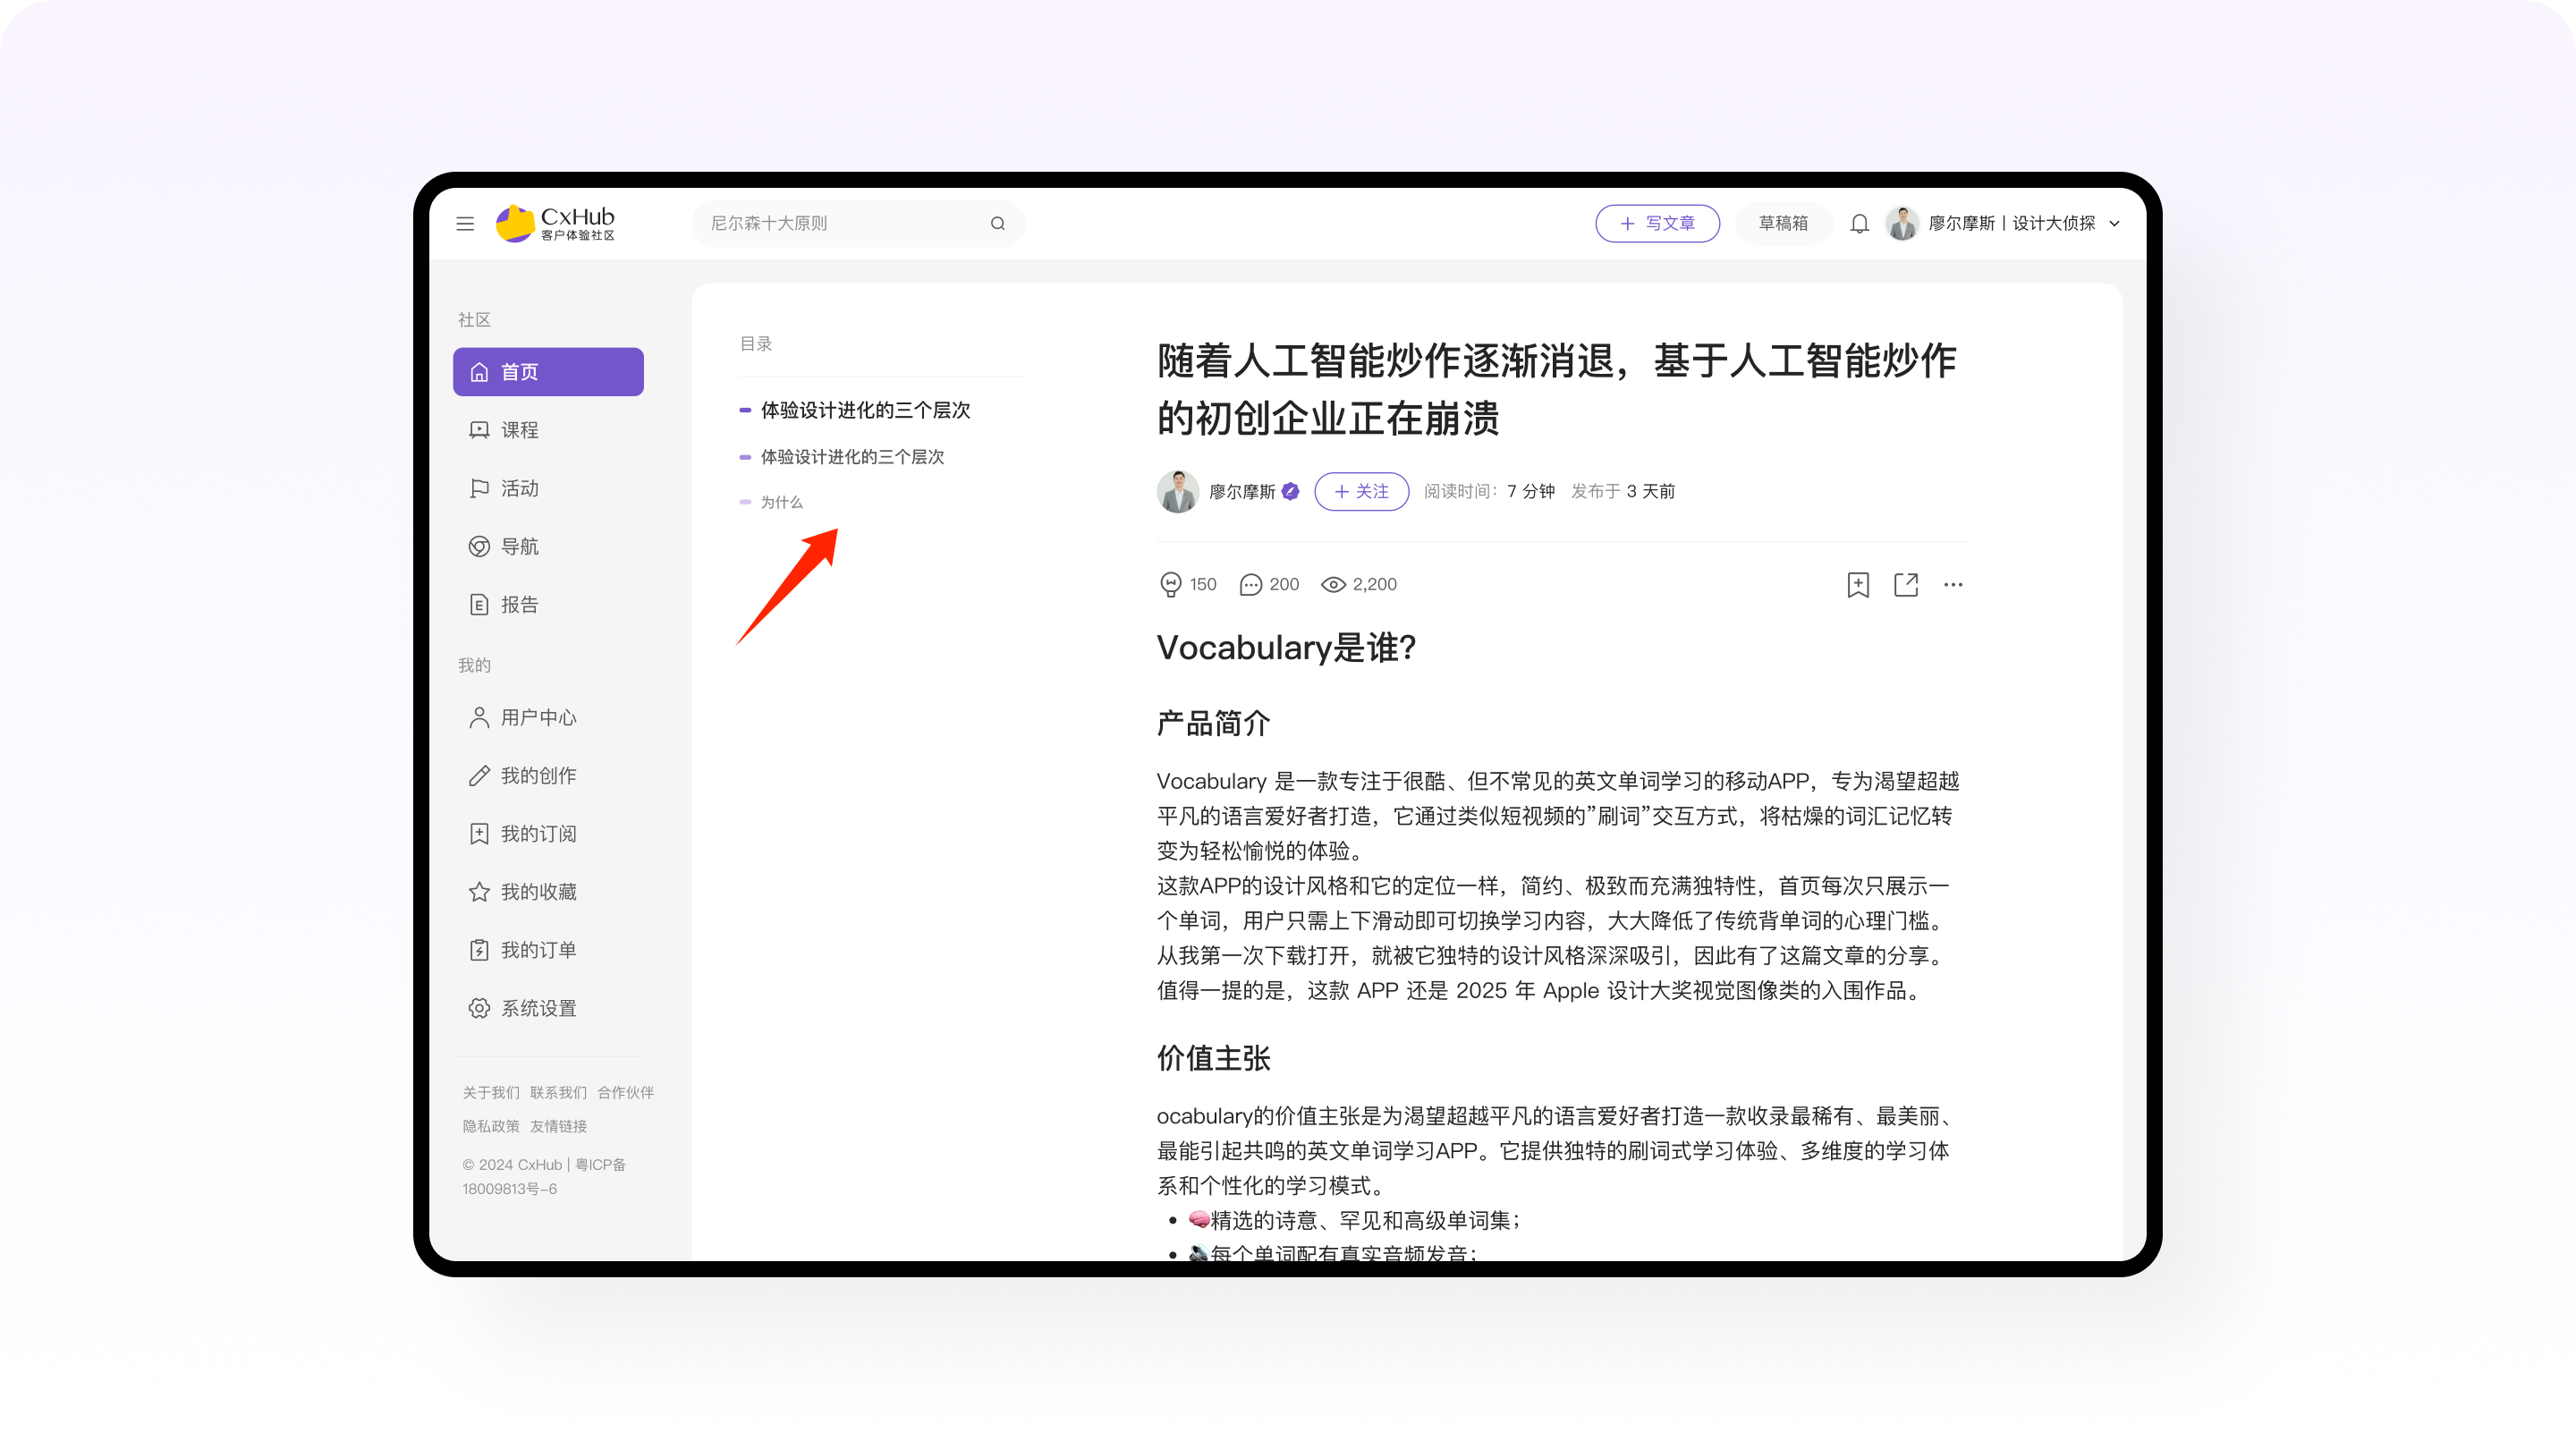
Task: Click the 我的订阅 sidebar label
Action: click(538, 833)
